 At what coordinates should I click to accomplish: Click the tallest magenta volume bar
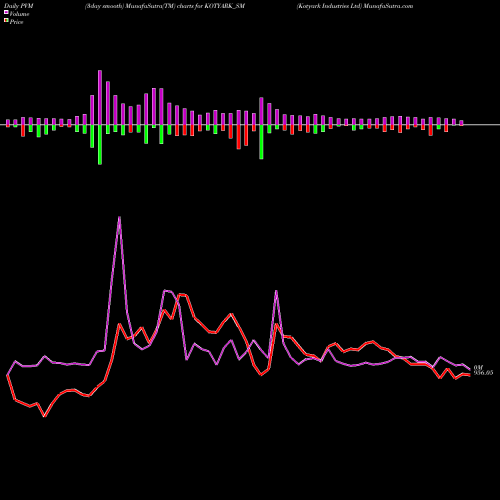click(x=100, y=98)
